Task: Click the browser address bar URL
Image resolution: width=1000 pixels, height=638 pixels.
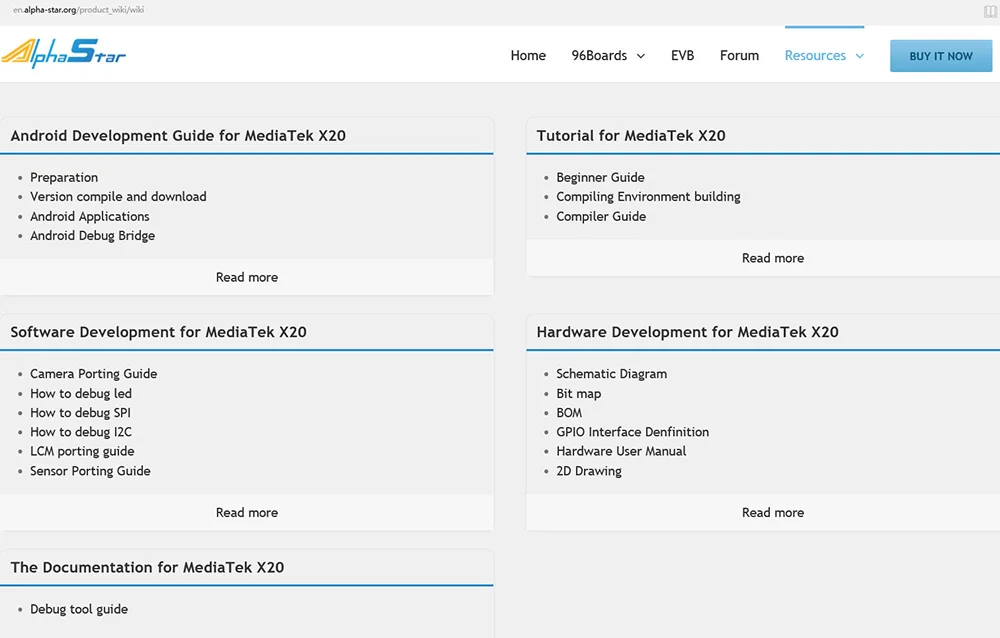Action: click(x=78, y=10)
